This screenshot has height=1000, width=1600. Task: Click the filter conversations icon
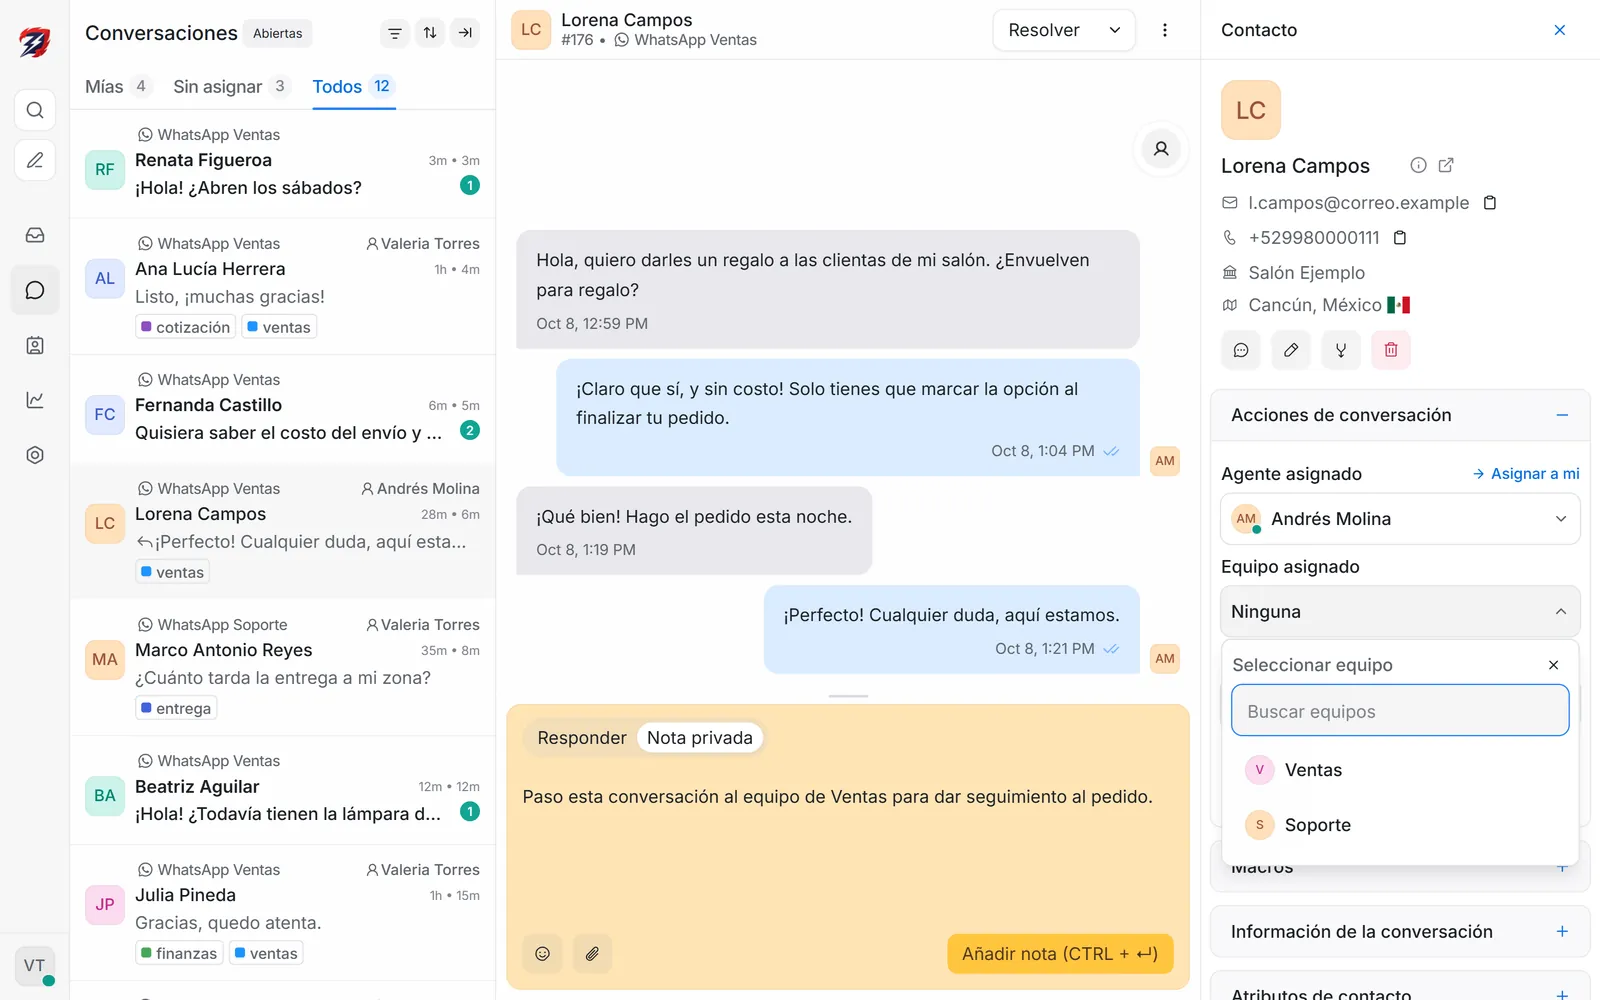tap(395, 33)
